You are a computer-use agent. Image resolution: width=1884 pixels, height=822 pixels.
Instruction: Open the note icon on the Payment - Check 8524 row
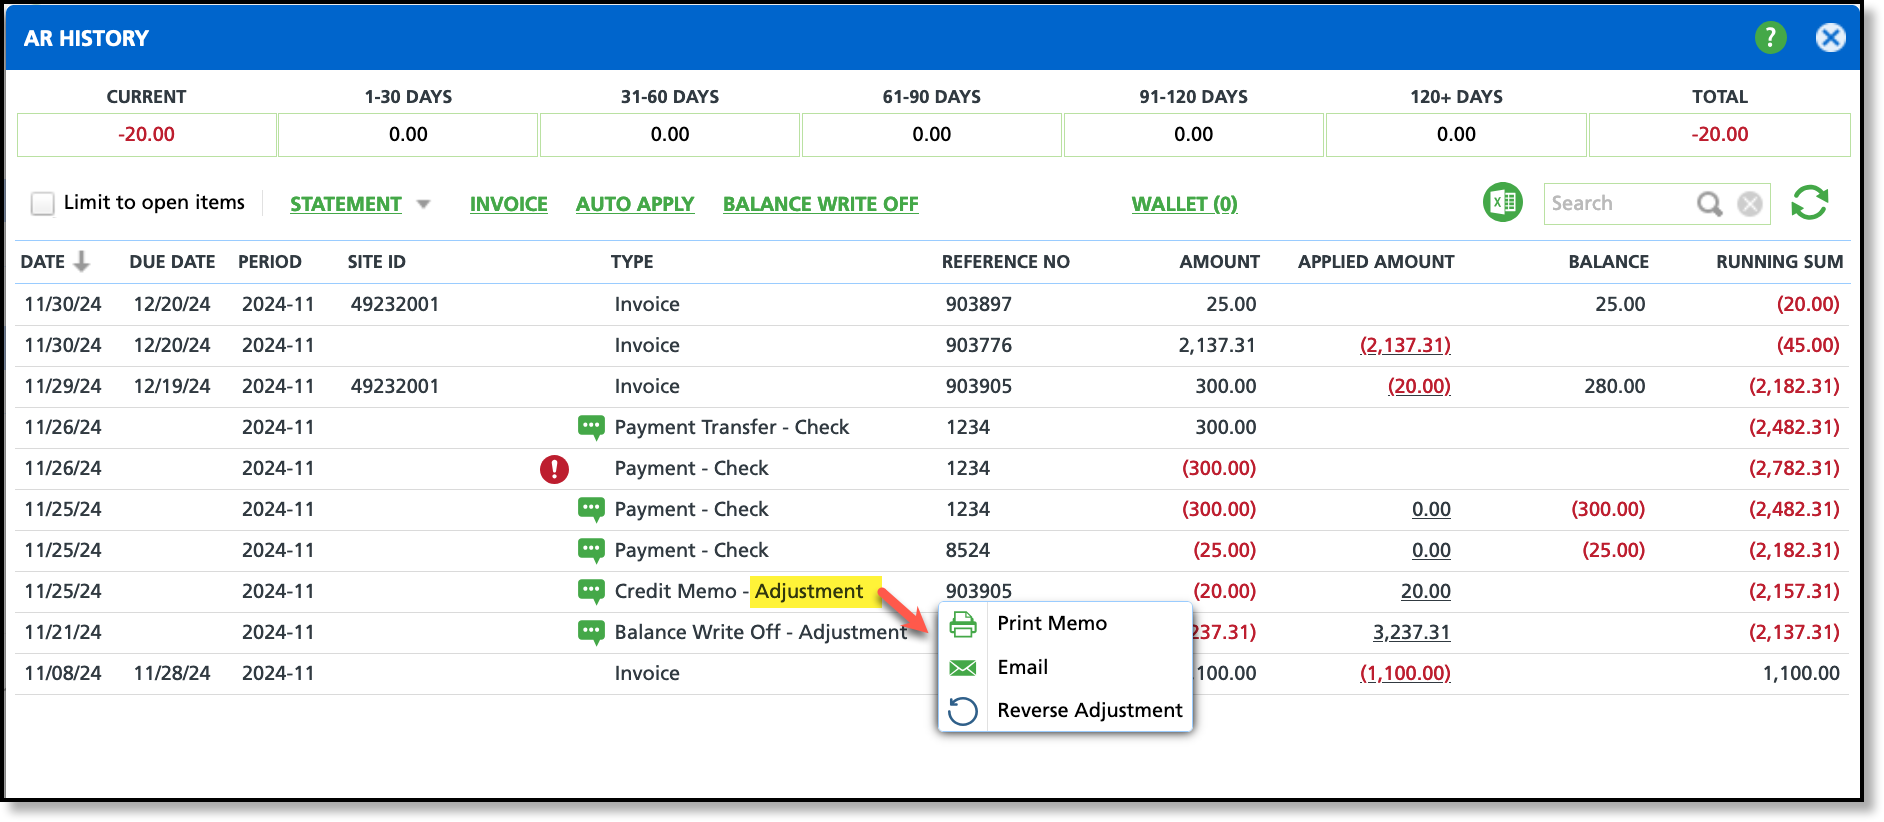point(591,550)
